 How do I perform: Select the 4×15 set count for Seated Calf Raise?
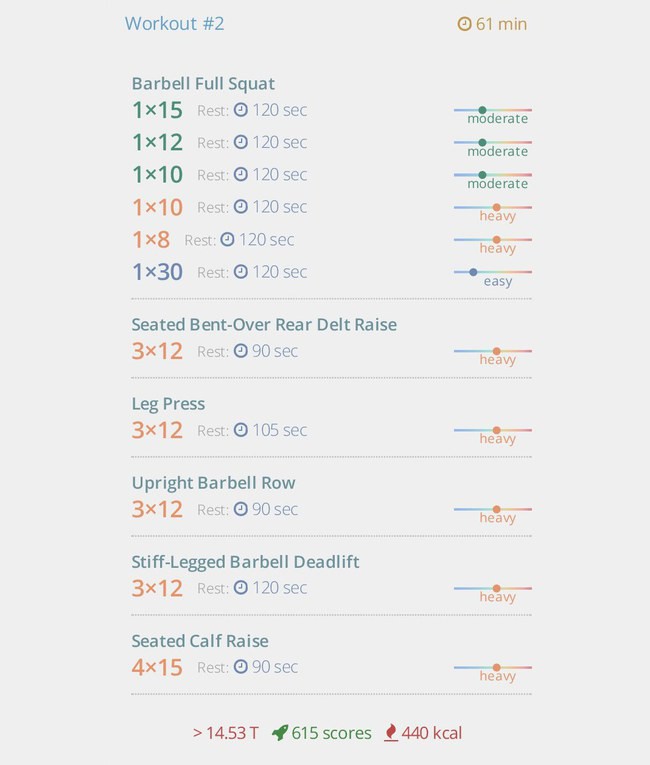157,667
